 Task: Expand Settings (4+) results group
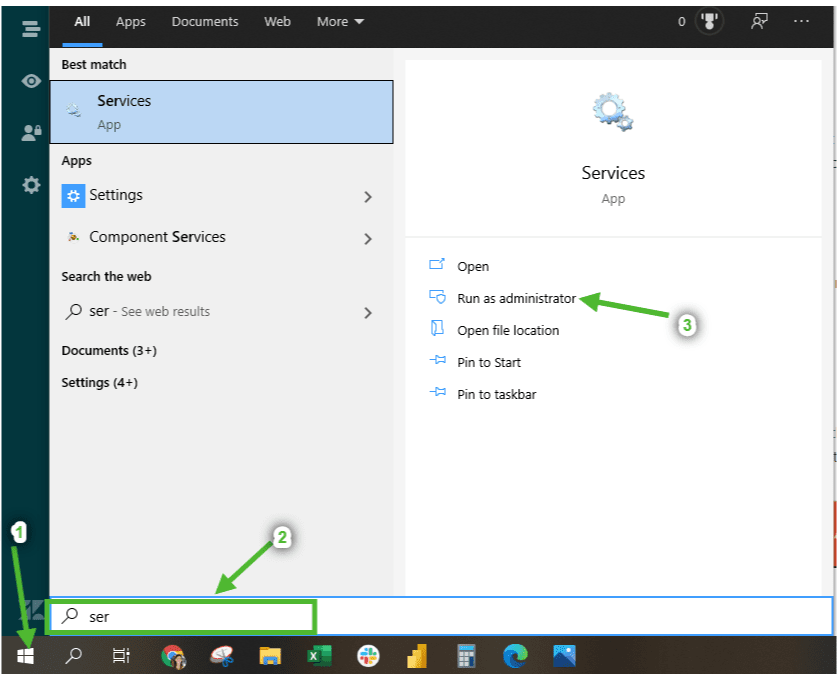click(99, 383)
